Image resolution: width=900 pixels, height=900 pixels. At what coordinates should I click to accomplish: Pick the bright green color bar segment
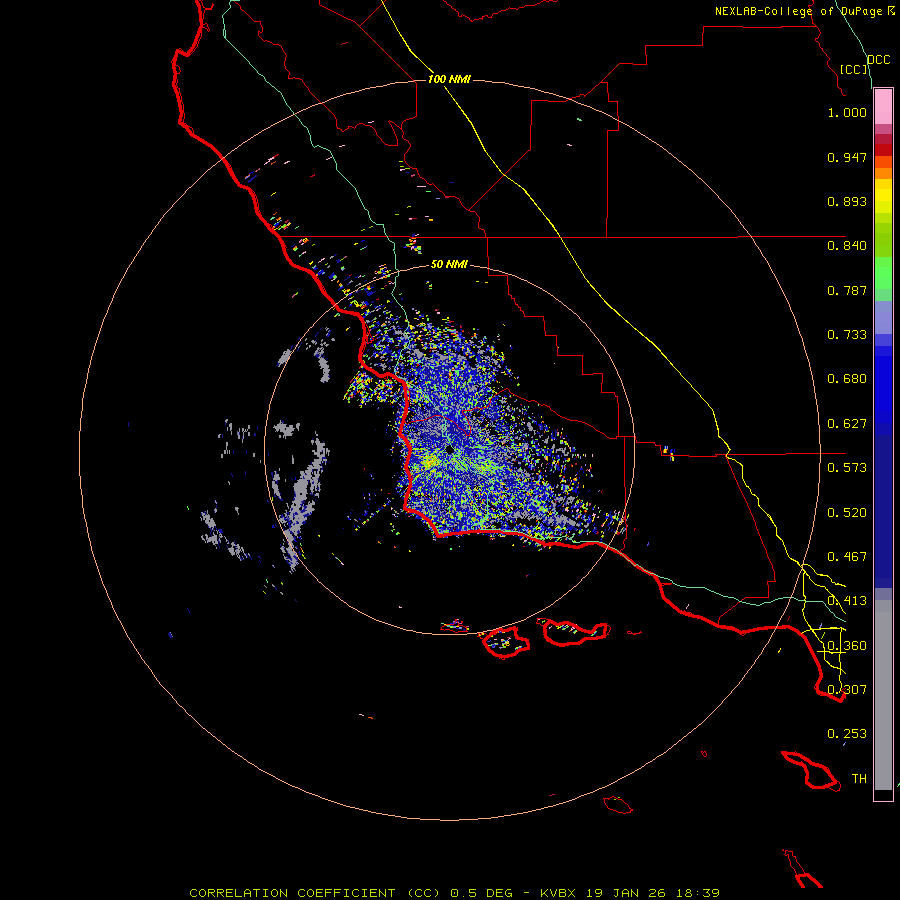click(x=883, y=273)
